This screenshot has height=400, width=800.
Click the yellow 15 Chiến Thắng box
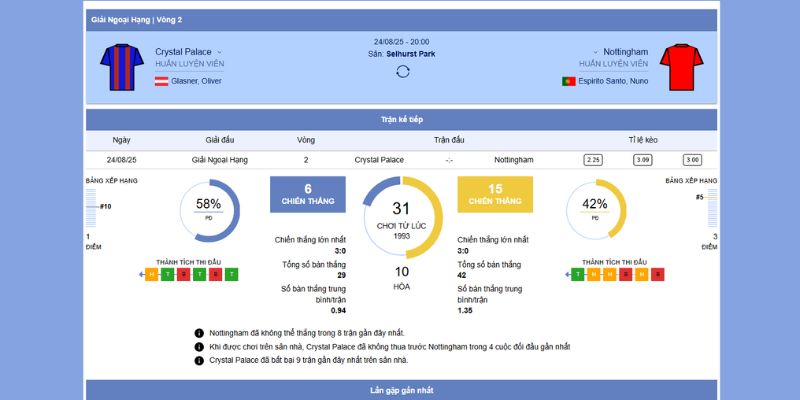(x=495, y=194)
